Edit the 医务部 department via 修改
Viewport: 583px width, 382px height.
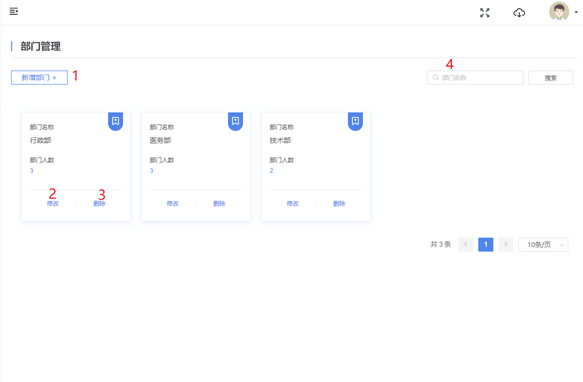click(x=173, y=203)
